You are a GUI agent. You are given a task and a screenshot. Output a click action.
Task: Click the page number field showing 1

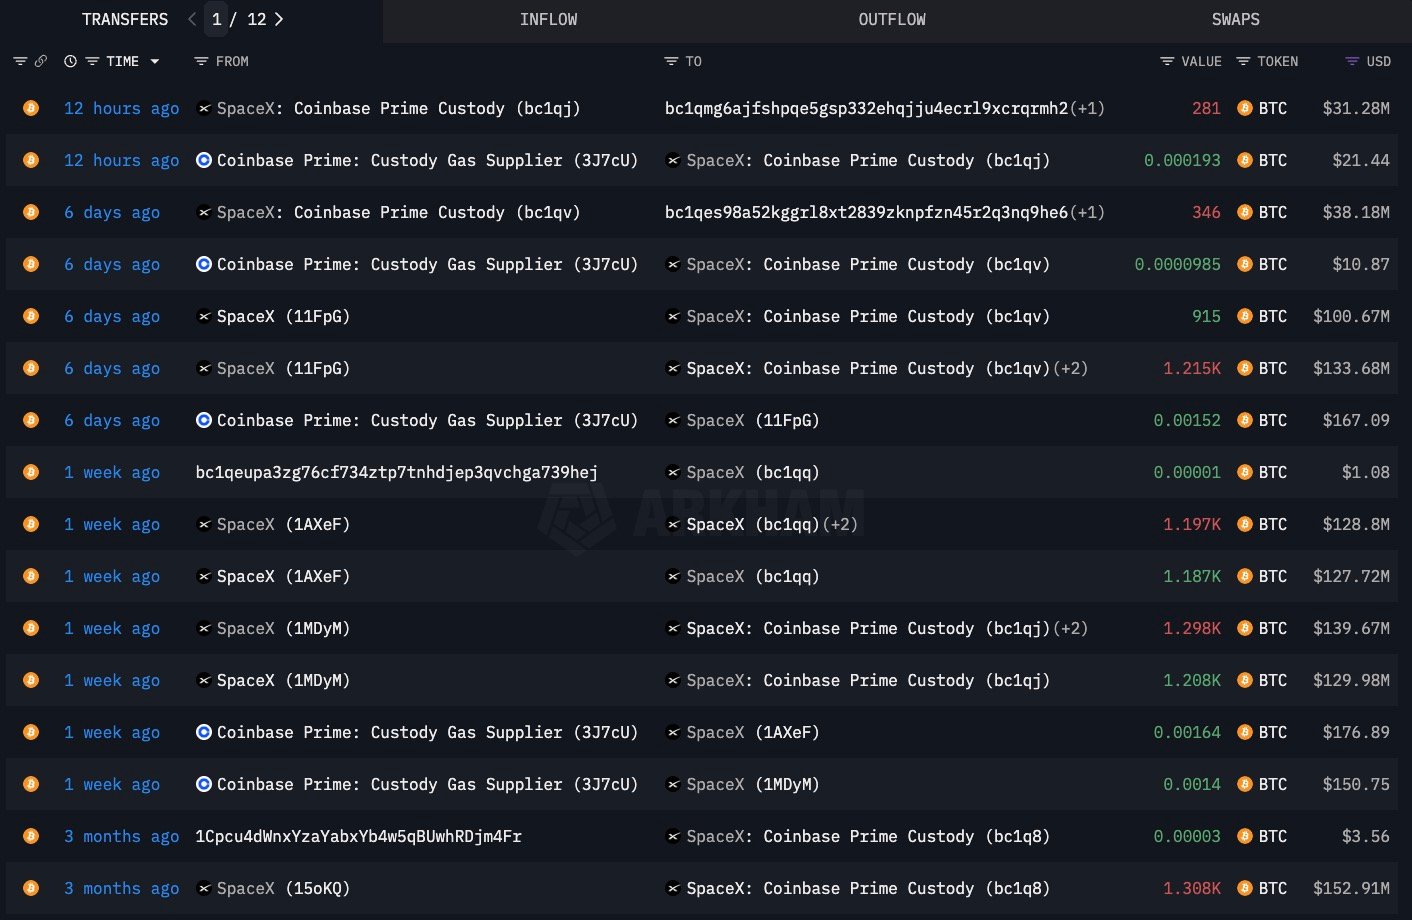(x=217, y=19)
